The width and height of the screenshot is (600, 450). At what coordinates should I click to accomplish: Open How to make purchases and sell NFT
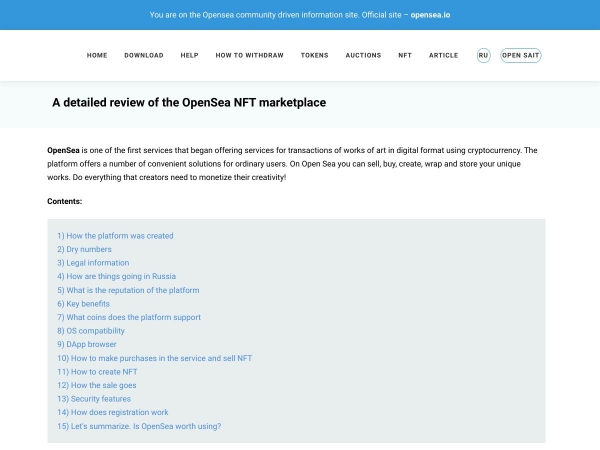click(155, 358)
